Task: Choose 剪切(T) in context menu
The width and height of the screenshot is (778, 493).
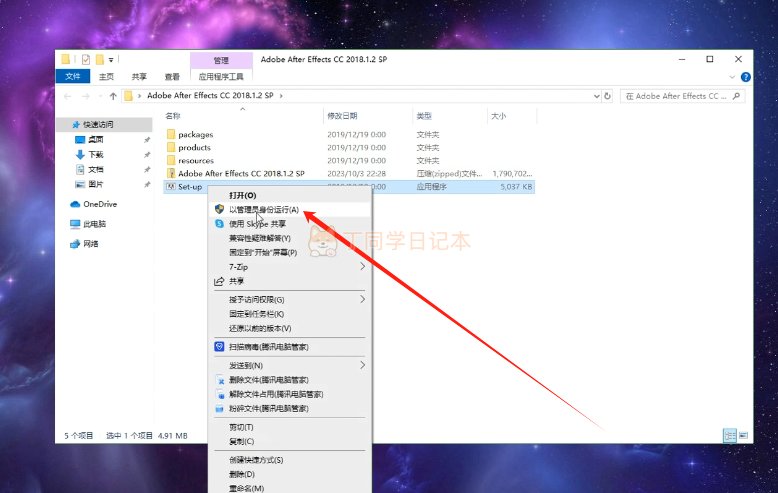Action: [290, 427]
